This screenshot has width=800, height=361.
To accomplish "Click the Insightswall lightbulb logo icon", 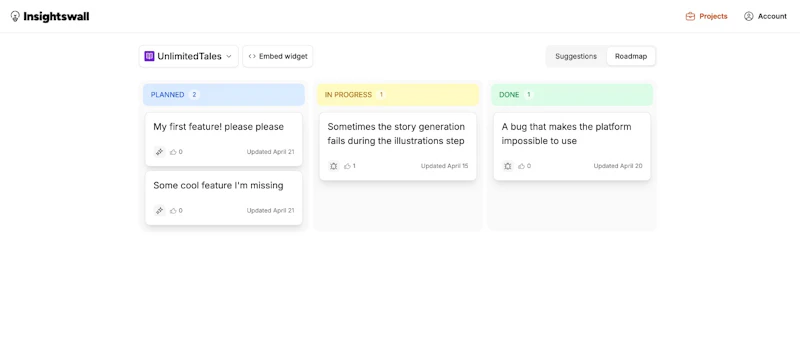I will point(15,16).
